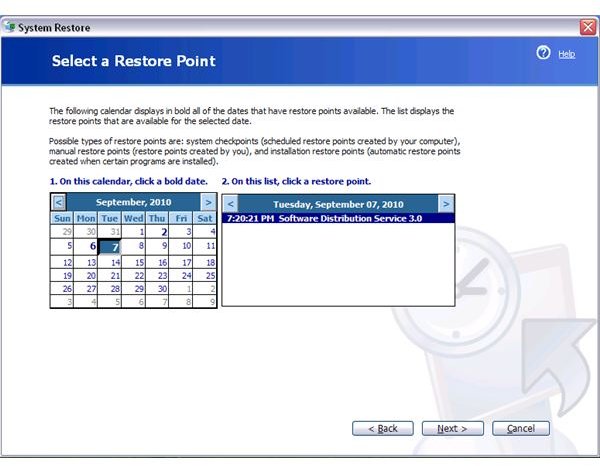
Task: Show previous day's restore points list
Action: click(230, 204)
